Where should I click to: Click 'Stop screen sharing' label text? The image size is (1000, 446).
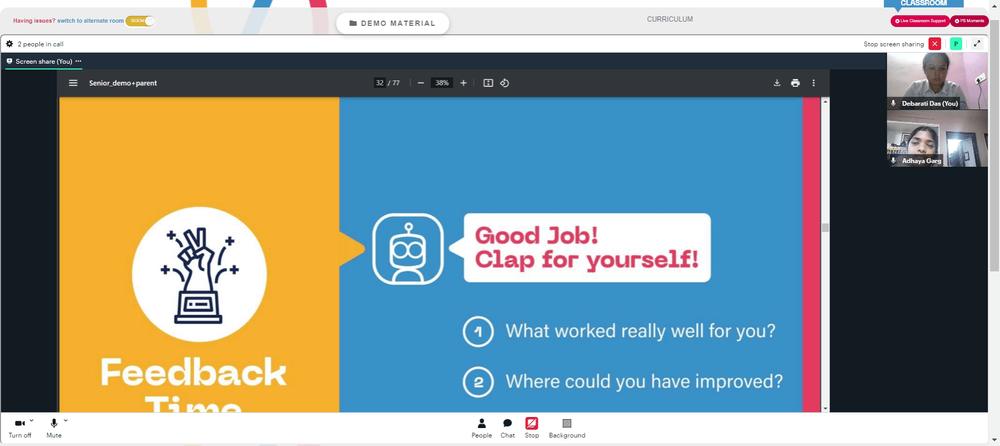point(893,44)
